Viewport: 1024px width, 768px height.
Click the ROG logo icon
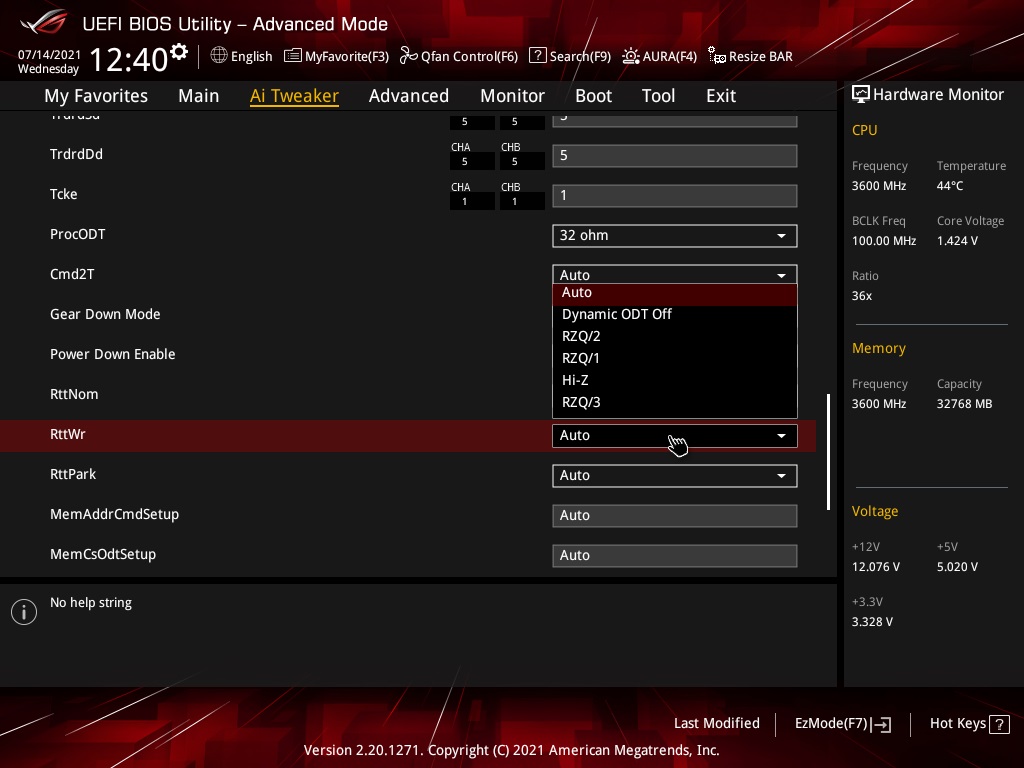[44, 23]
